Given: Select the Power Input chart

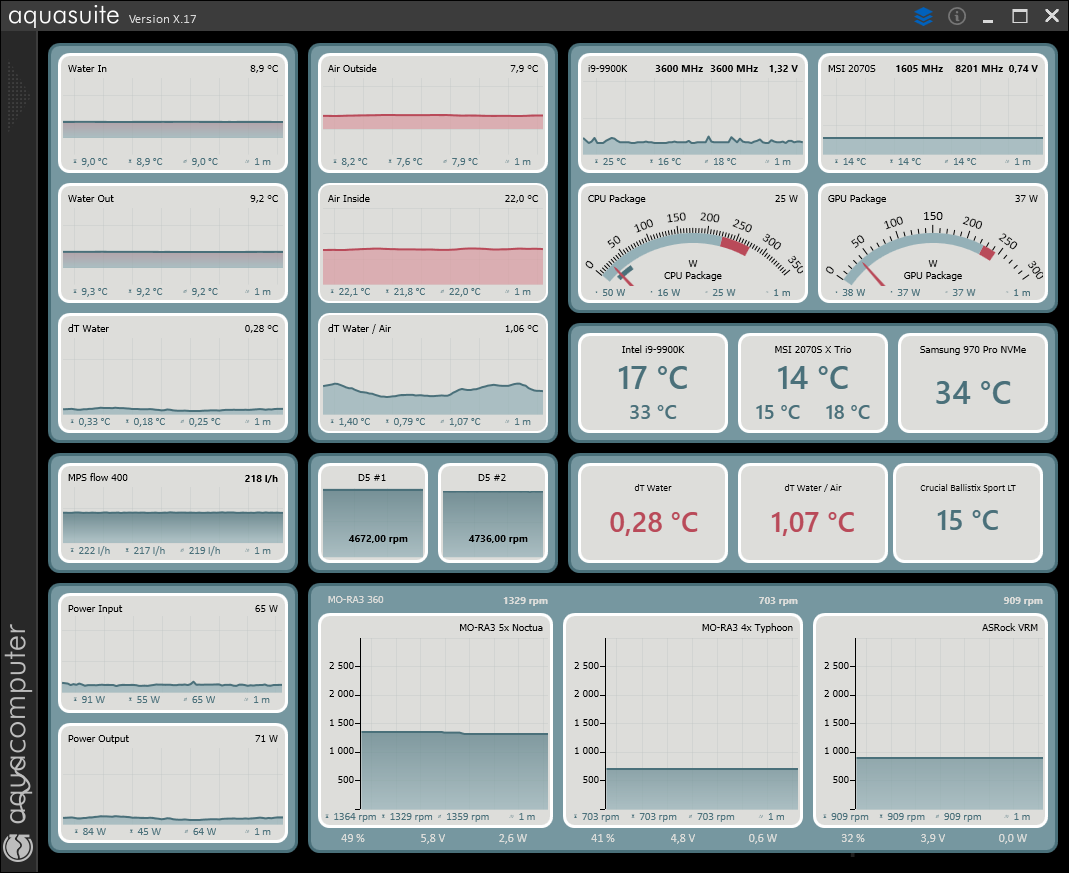Looking at the screenshot, I should point(172,653).
